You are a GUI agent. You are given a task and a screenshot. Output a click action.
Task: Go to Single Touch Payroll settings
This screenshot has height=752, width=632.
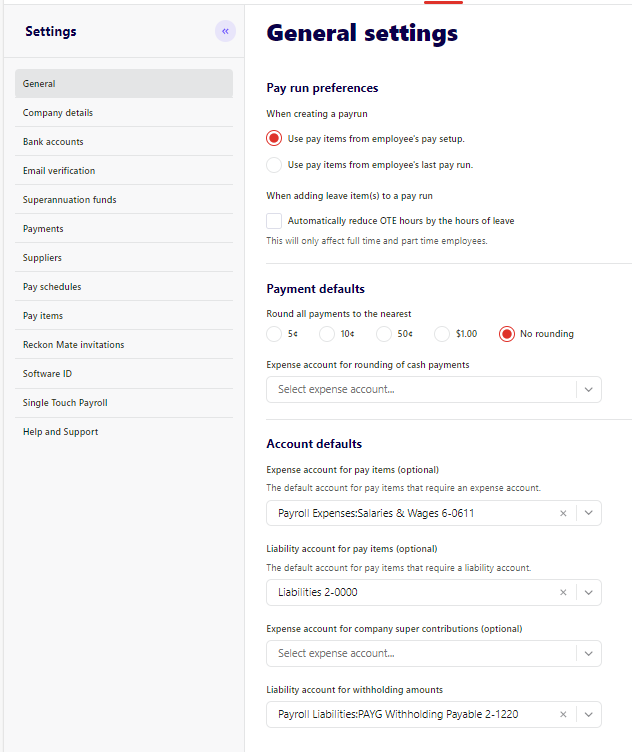65,403
